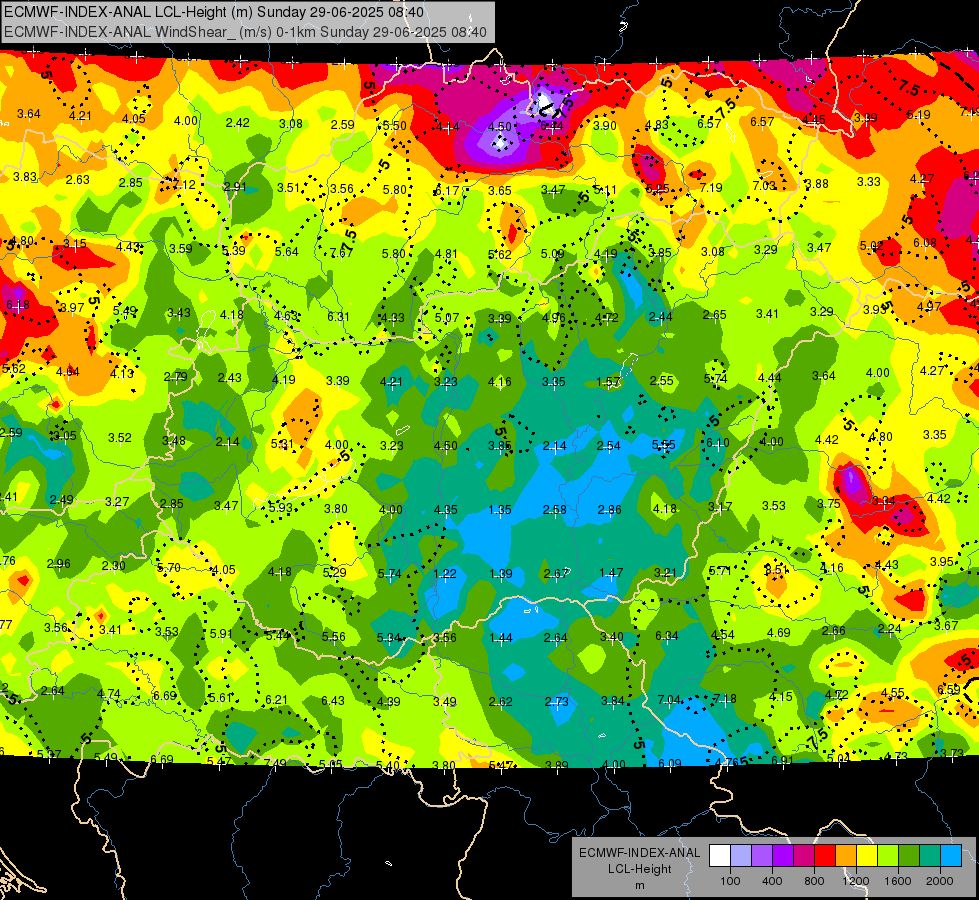Screen dimensions: 979x900
Task: Select the red legend color swatch
Action: coord(825,856)
